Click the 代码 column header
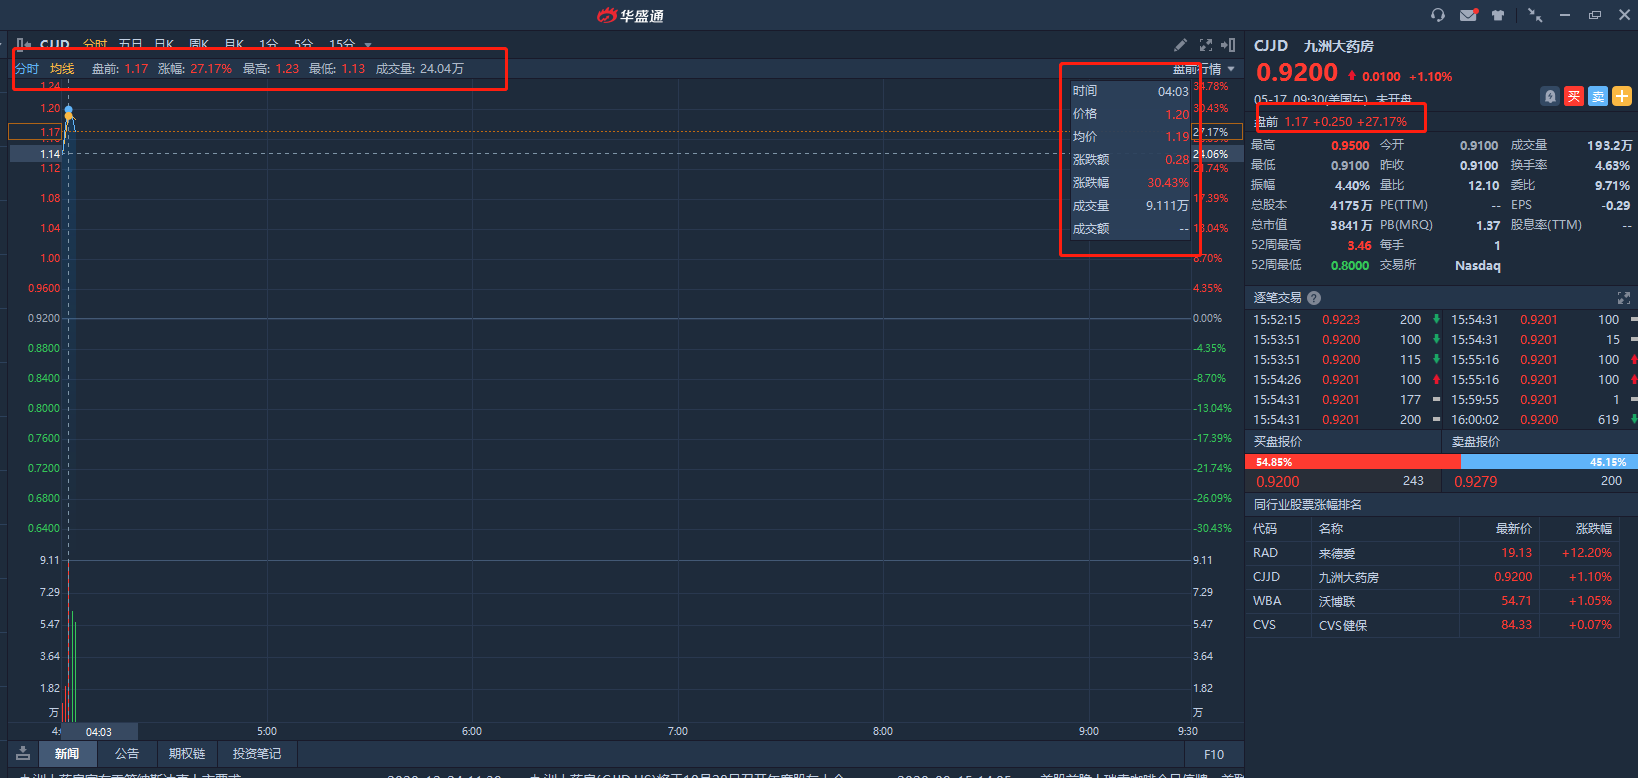This screenshot has width=1638, height=778. pos(1265,529)
